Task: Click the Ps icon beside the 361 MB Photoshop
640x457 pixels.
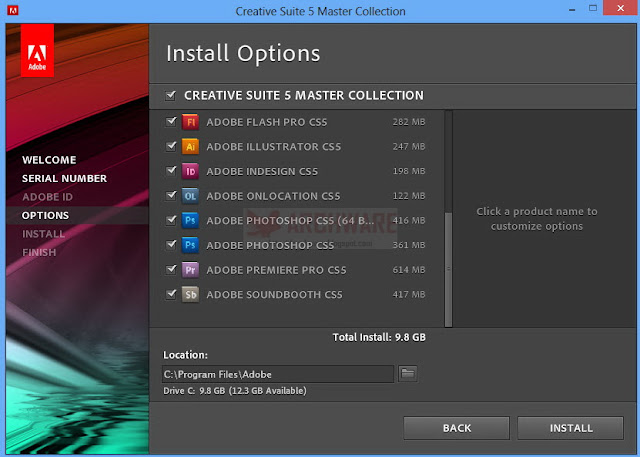Action: [x=190, y=245]
